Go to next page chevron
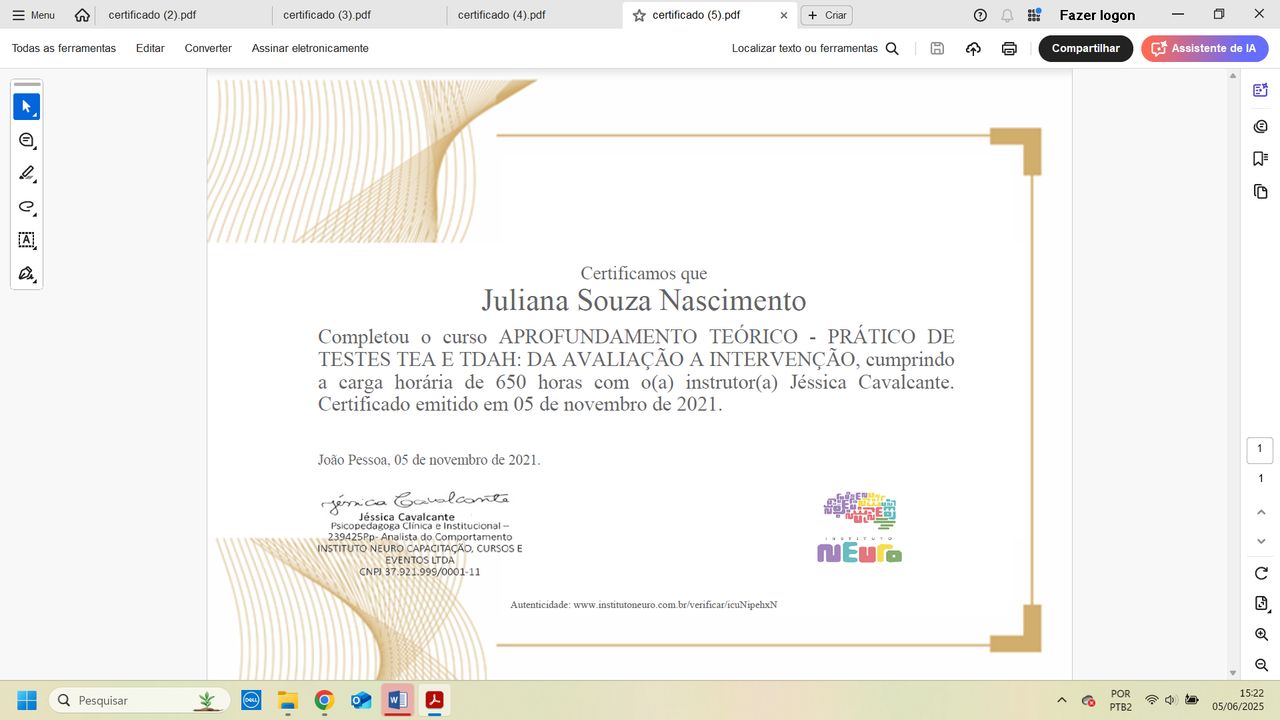This screenshot has height=720, width=1280. 1261,541
